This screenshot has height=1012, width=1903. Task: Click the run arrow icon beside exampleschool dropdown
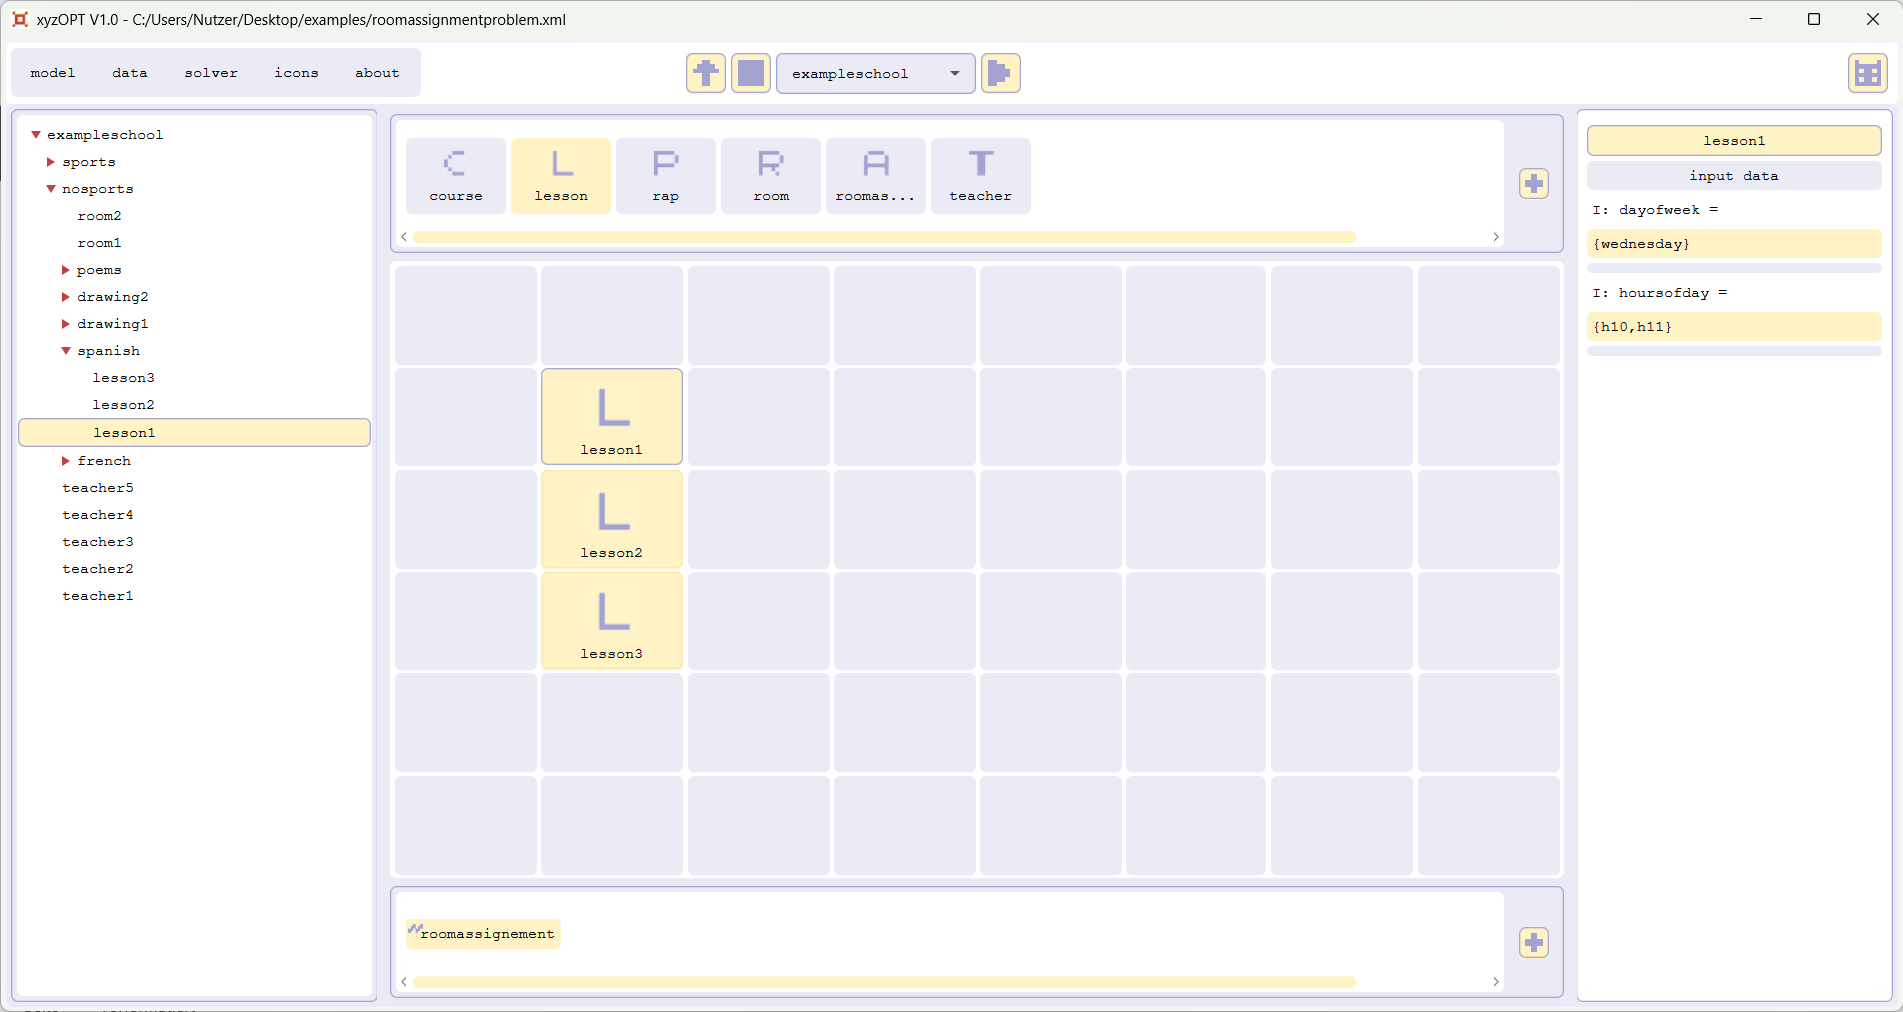(x=1001, y=73)
